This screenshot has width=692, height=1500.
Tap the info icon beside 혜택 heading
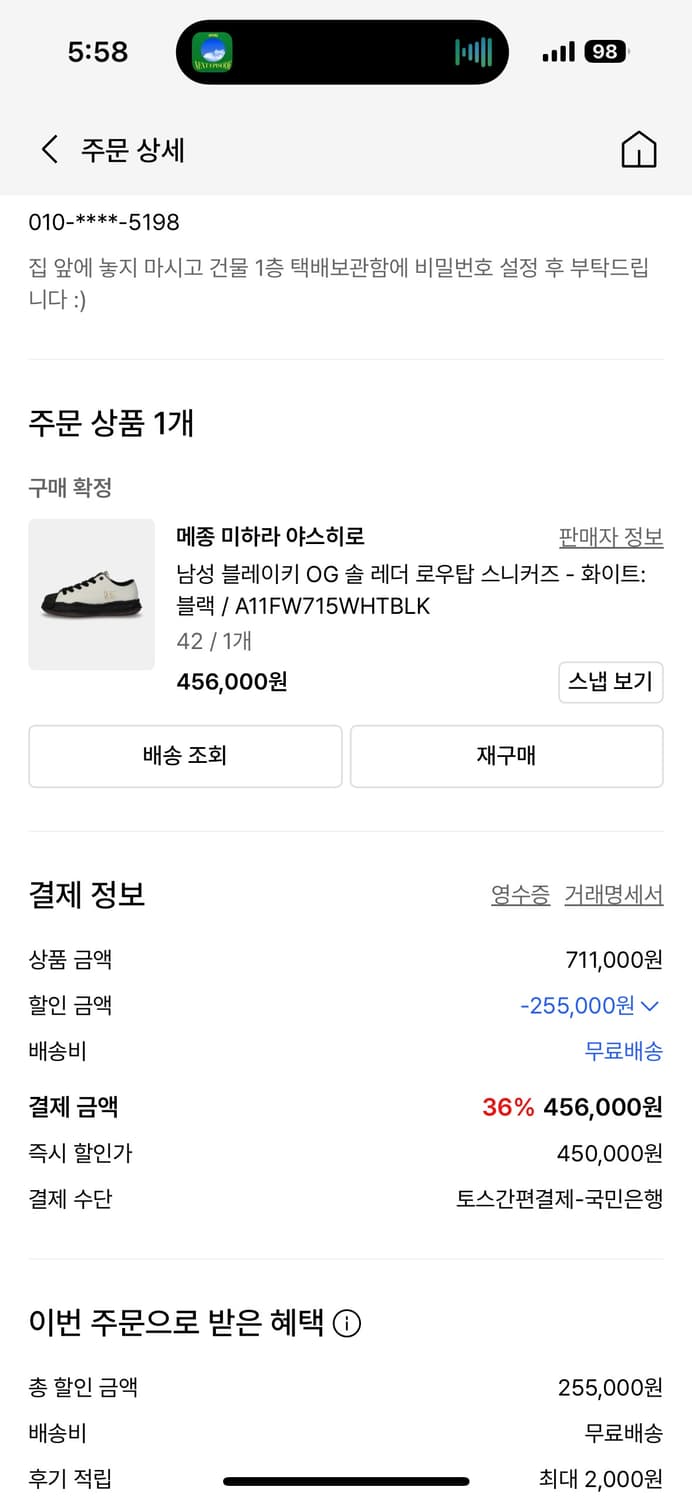click(347, 1324)
